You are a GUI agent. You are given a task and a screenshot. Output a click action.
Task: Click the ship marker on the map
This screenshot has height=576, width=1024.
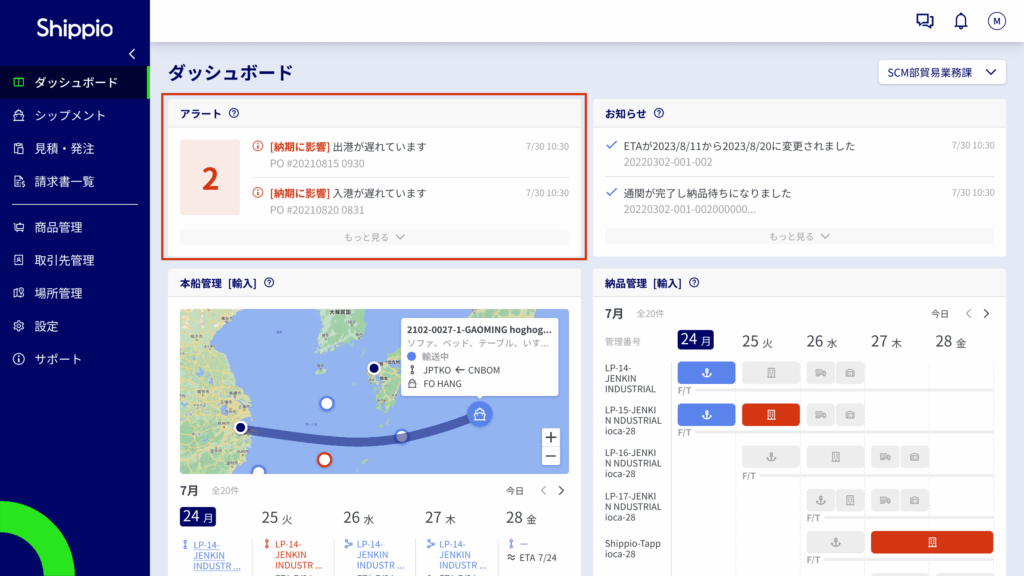pyautogui.click(x=480, y=414)
